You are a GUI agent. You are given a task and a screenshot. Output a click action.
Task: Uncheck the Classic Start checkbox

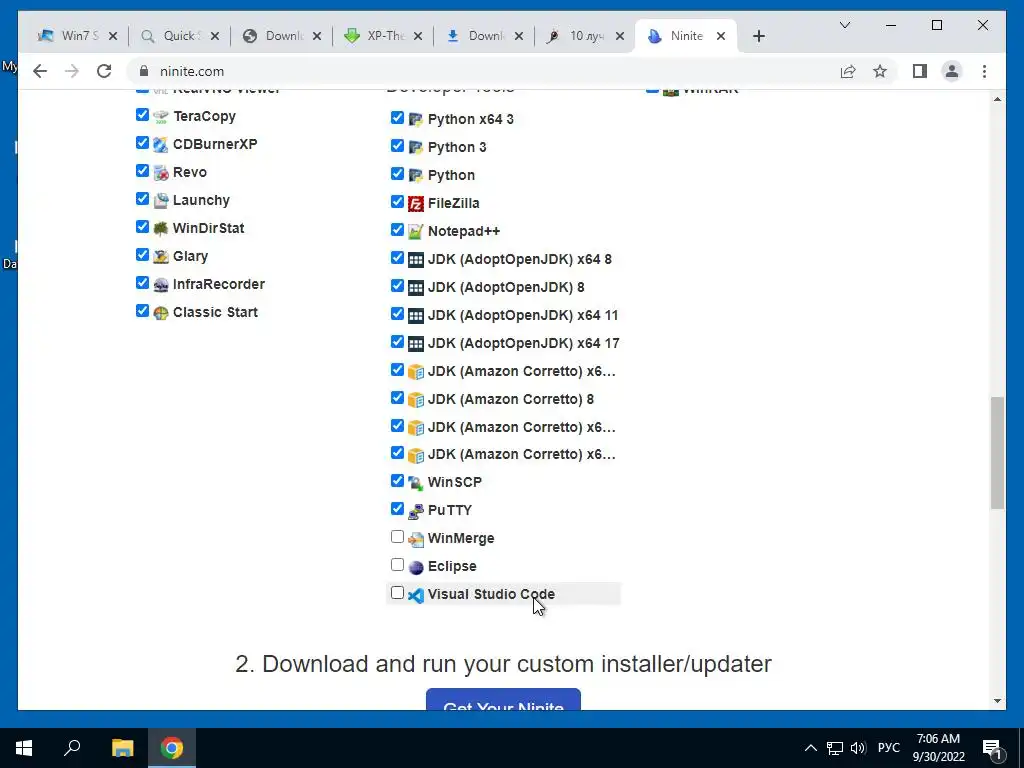point(142,311)
